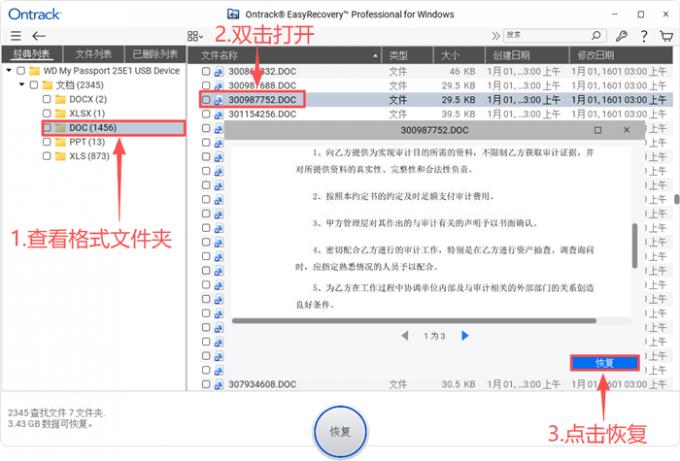The height and width of the screenshot is (461, 680).
Task: Go to next preview page arrow
Action: click(x=465, y=336)
